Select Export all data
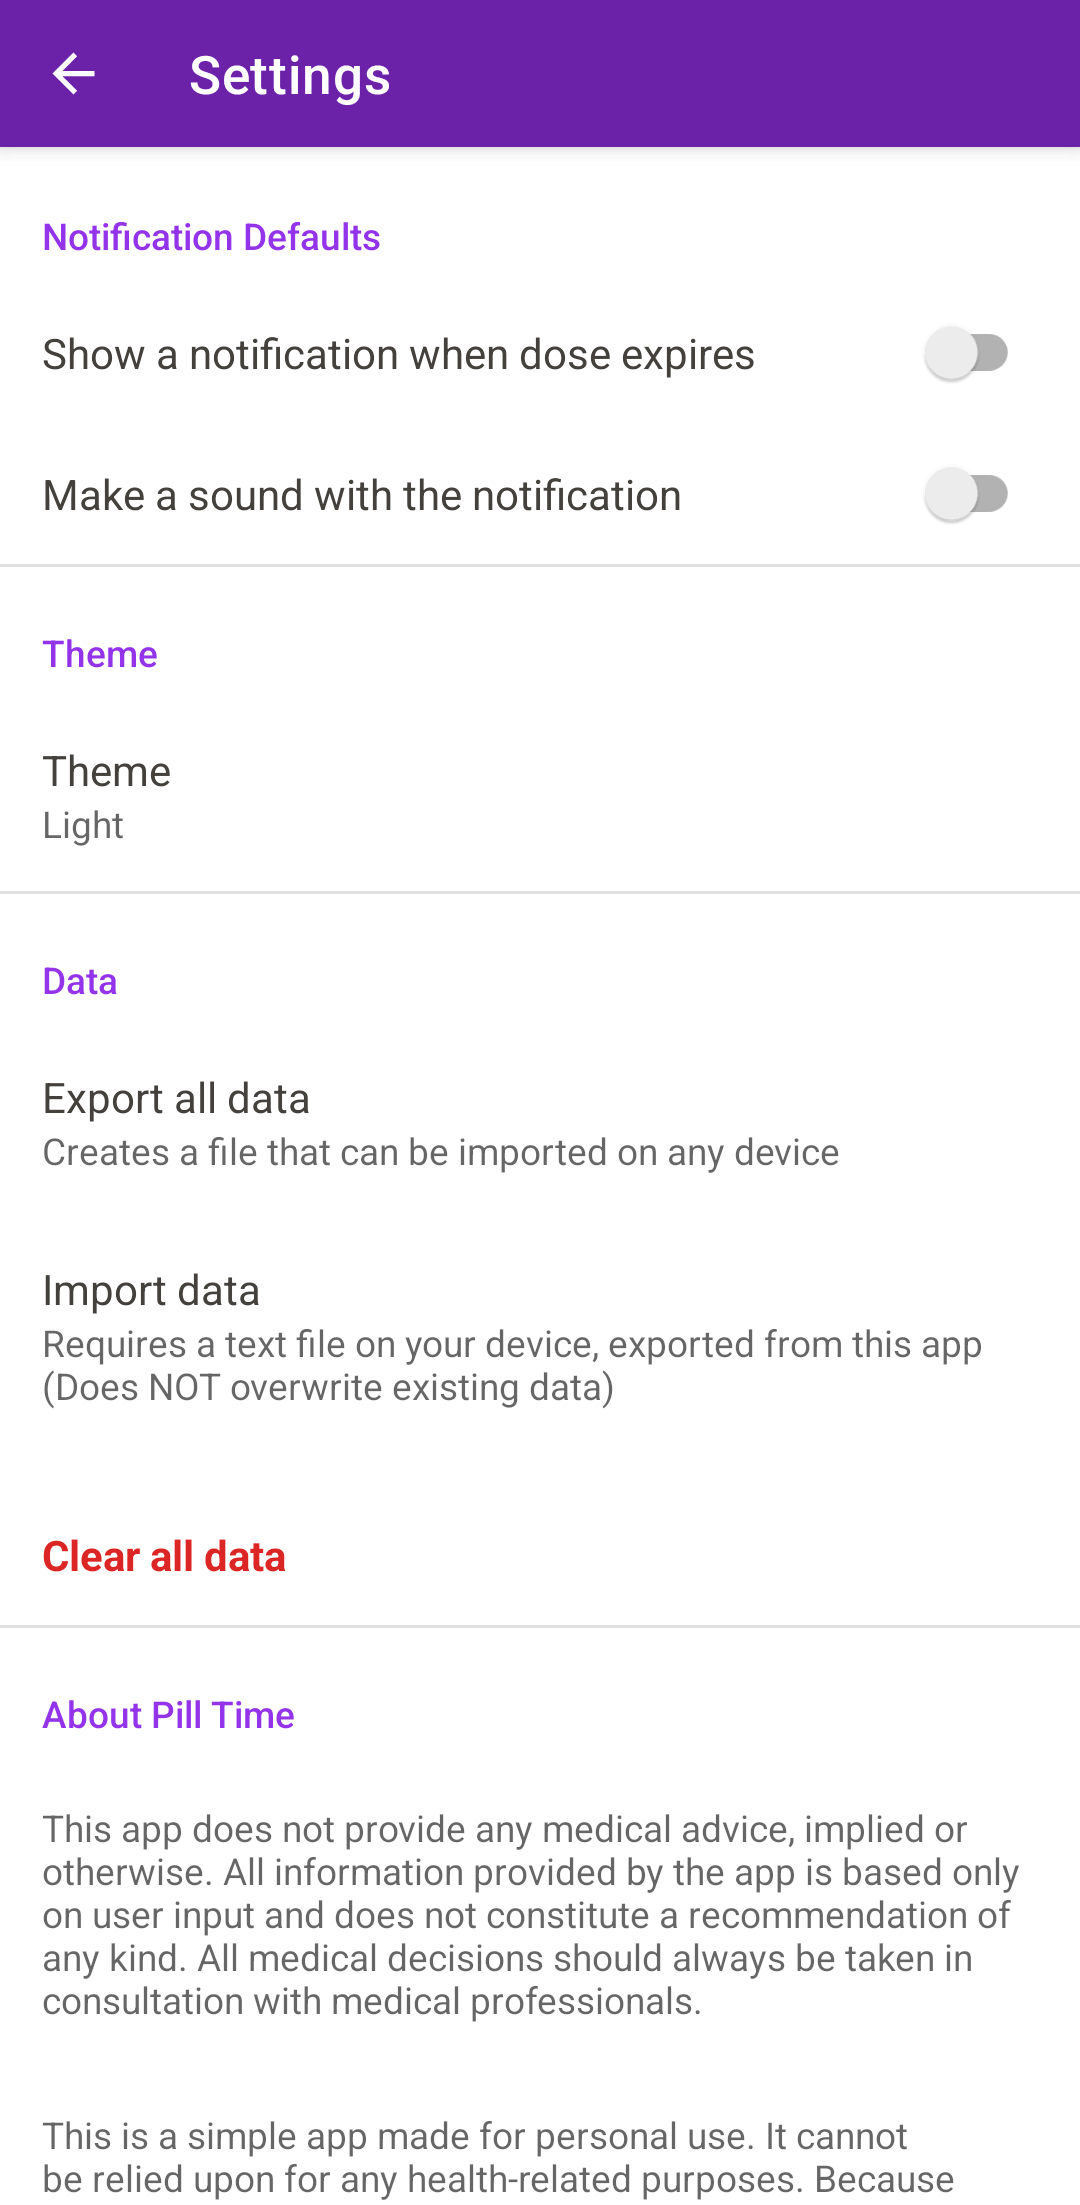Viewport: 1080px width, 2205px height. (x=176, y=1099)
